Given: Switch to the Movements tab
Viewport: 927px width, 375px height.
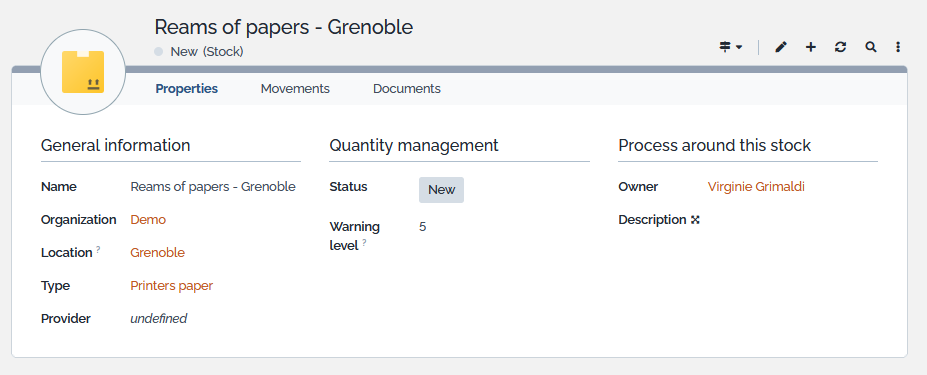Looking at the screenshot, I should [x=295, y=89].
